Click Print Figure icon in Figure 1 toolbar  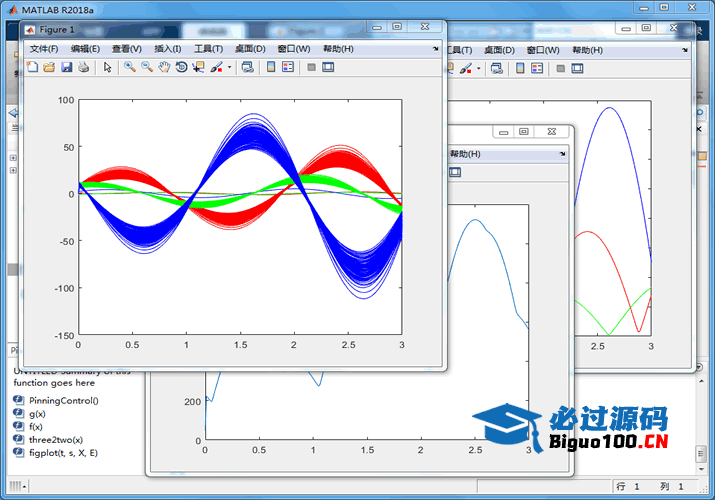83,67
